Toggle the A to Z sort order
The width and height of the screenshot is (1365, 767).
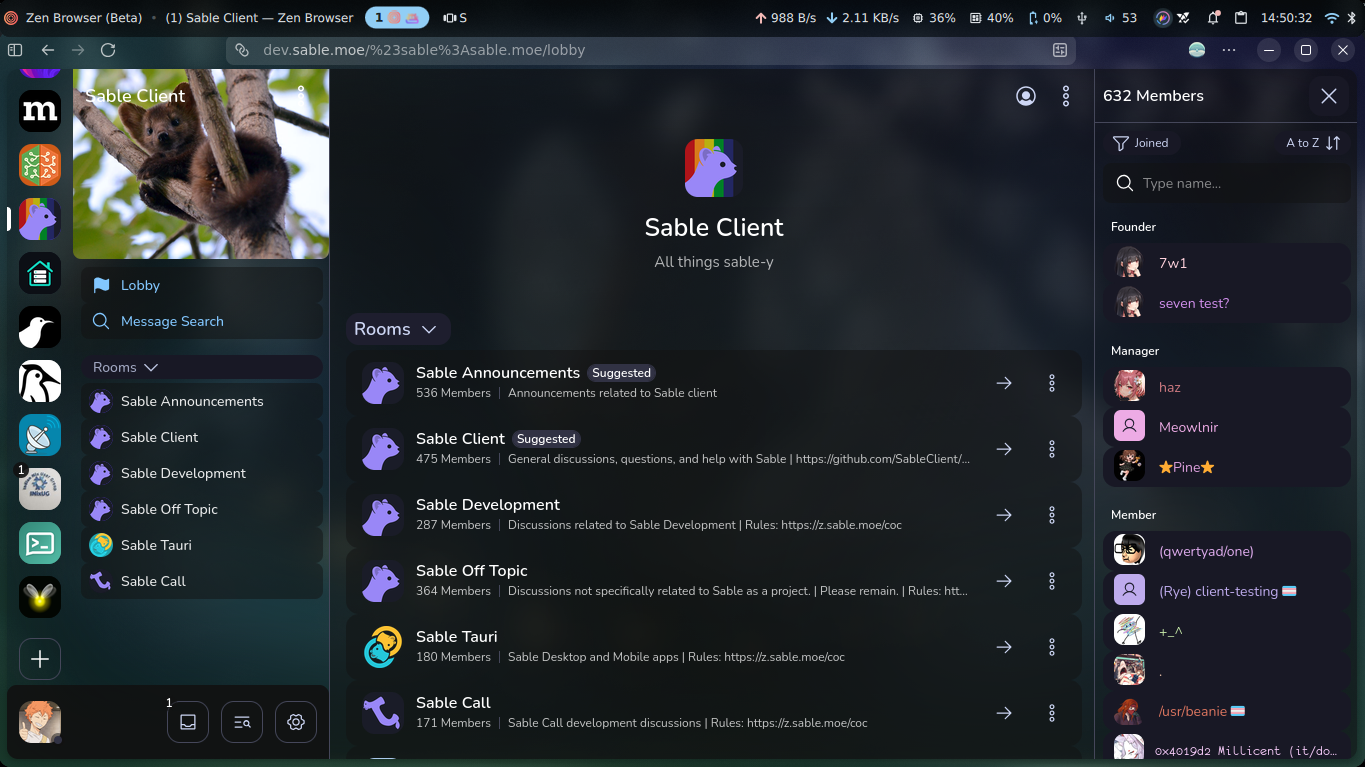pos(1313,143)
